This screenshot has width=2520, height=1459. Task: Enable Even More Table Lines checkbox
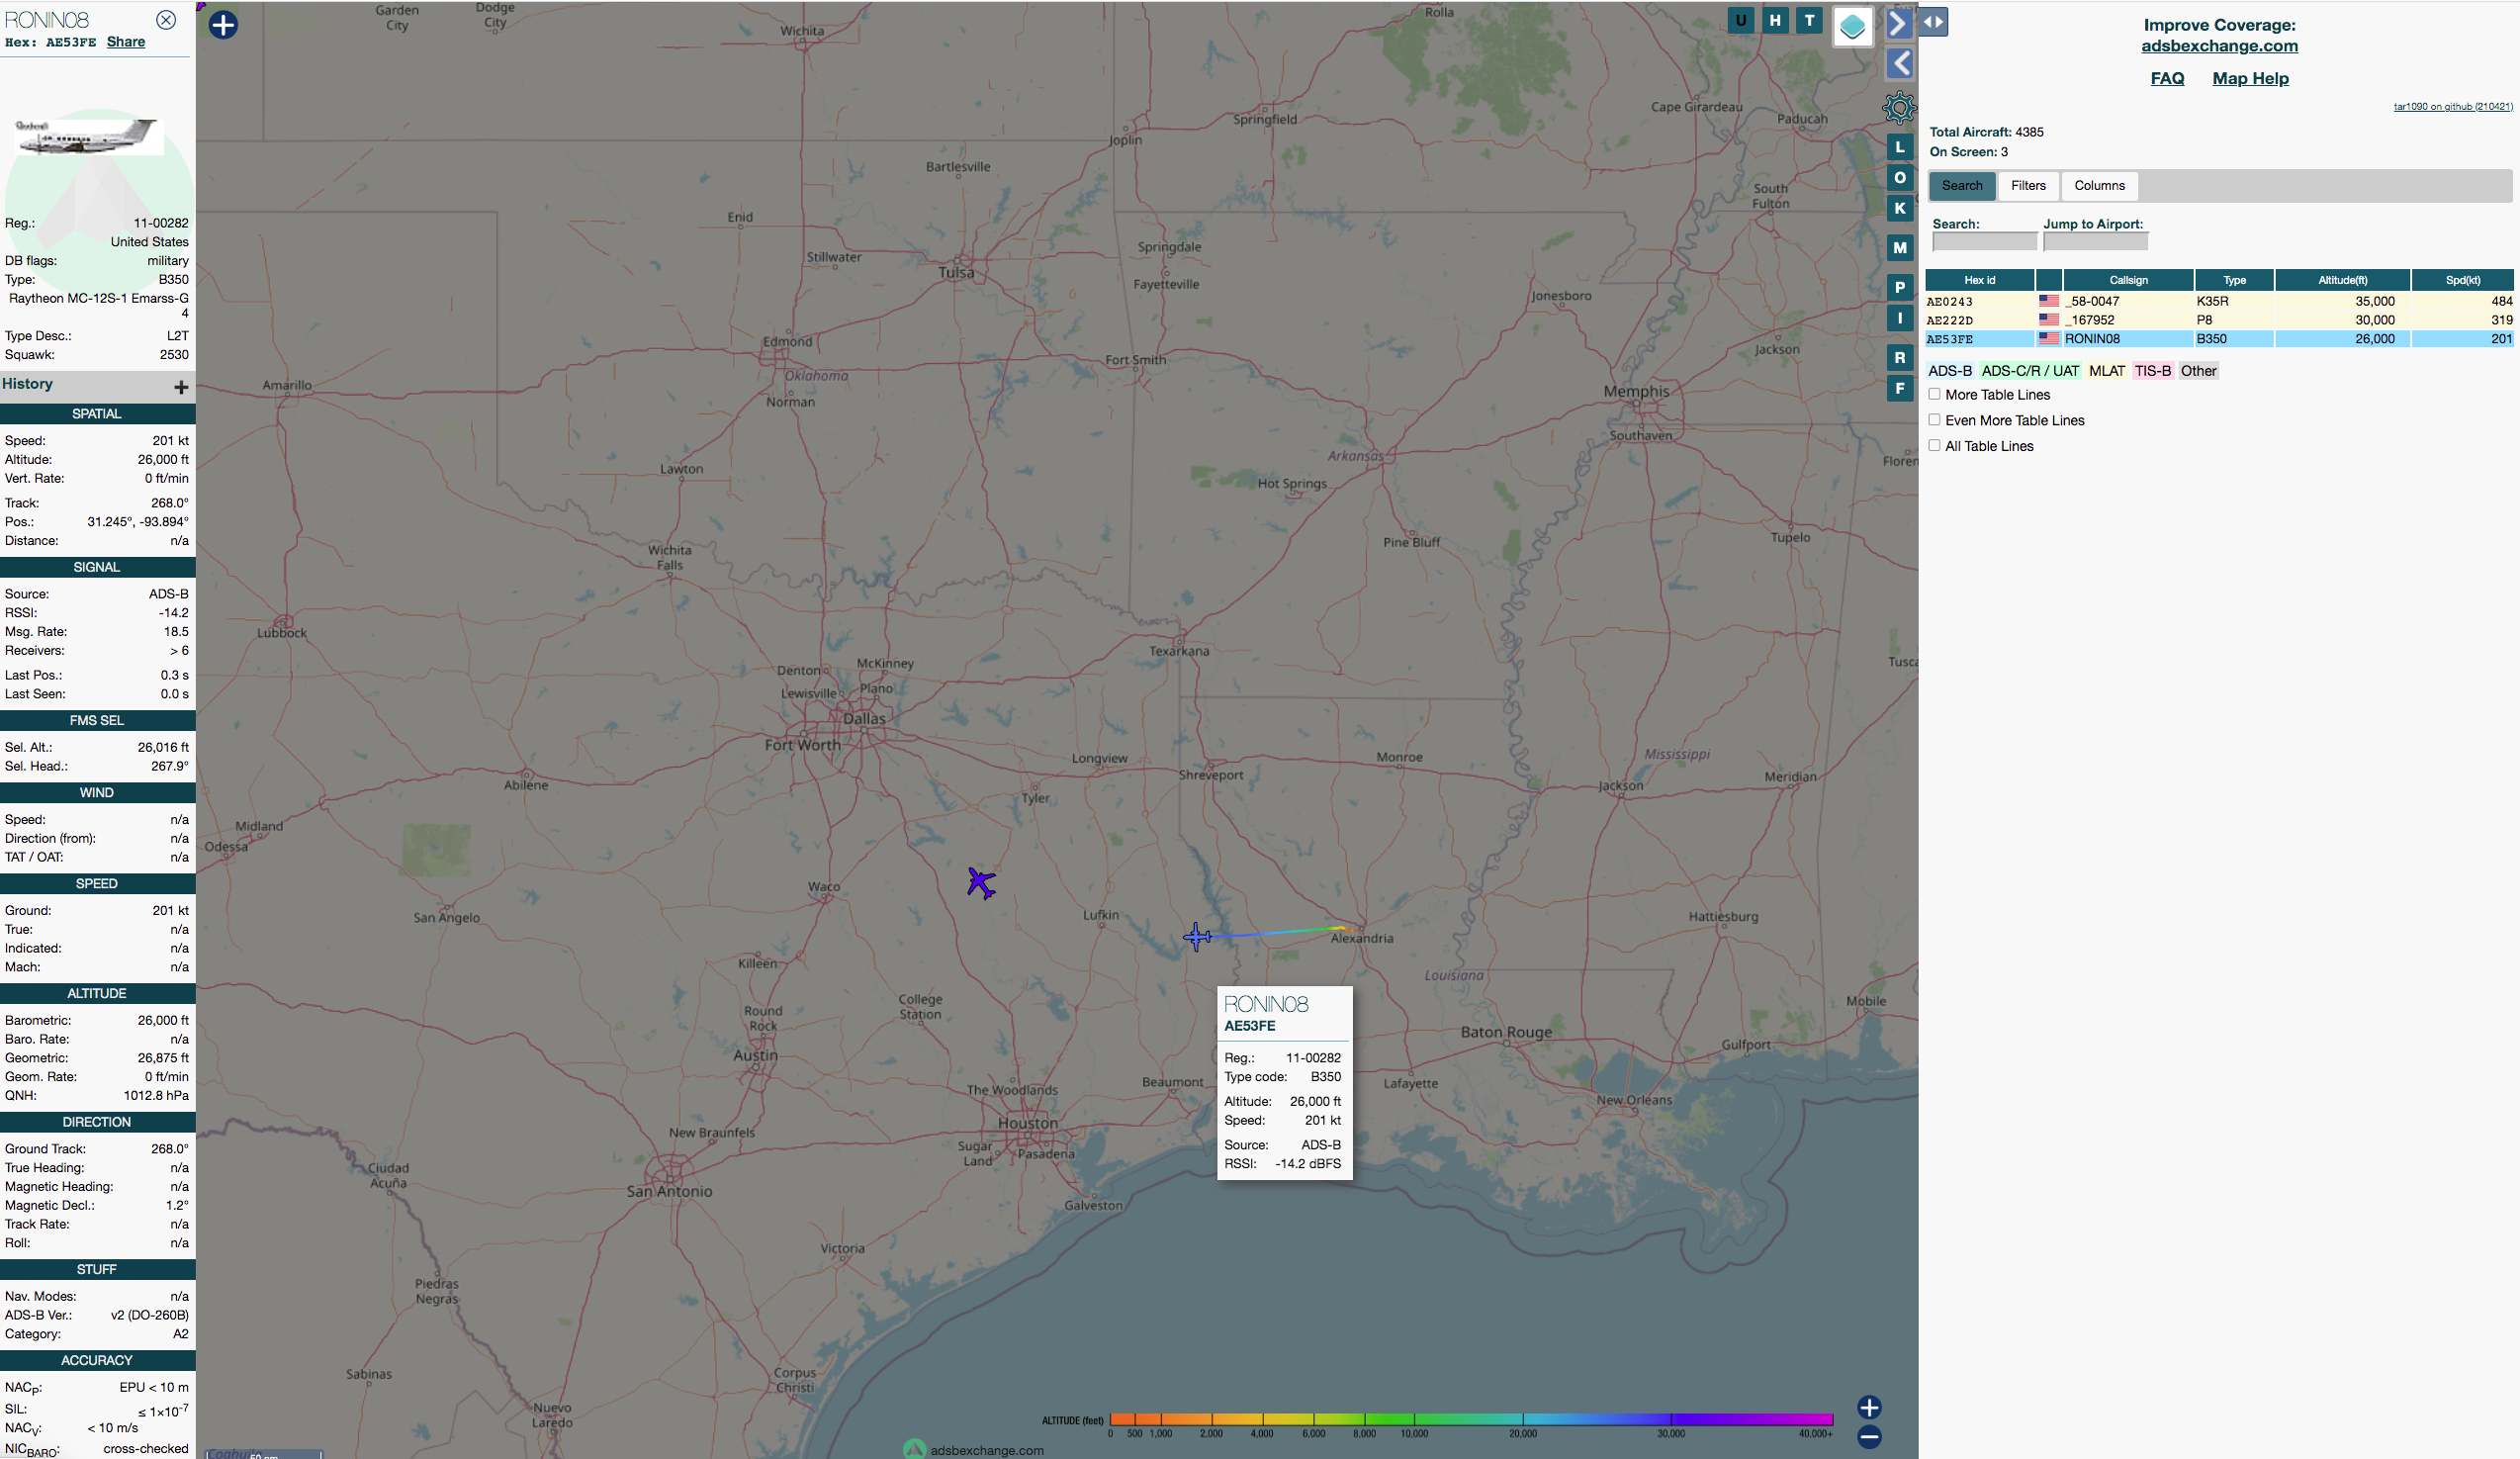1934,420
